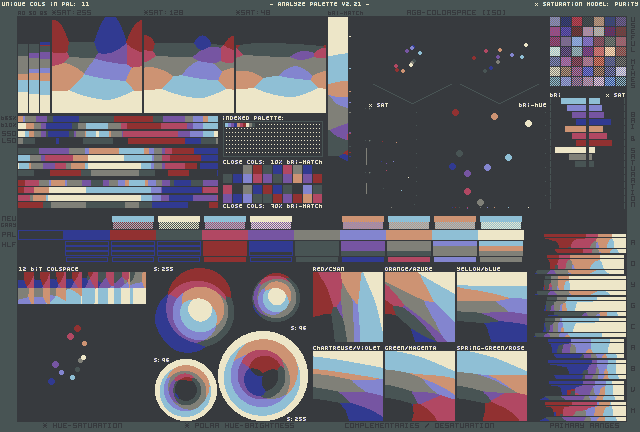640x432 pixels.
Task: Open the GREEN/MAGENTA complementary chart
Action: point(420,386)
